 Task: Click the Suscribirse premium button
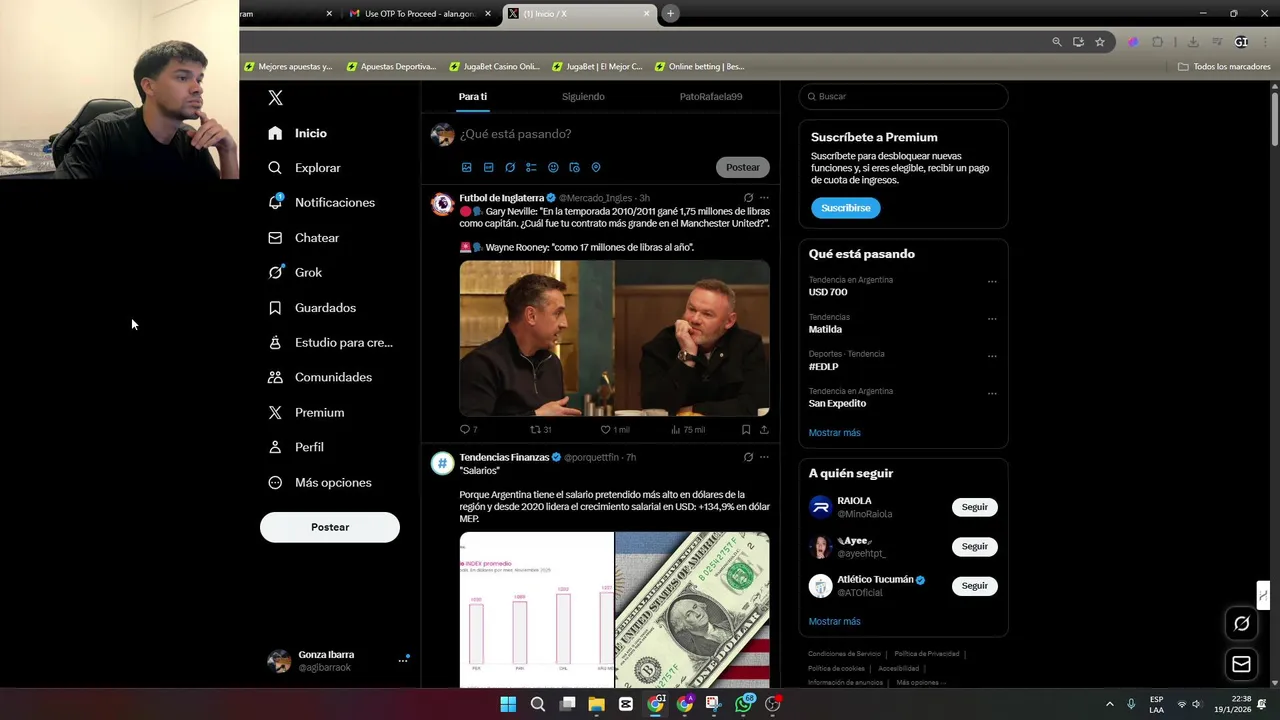pos(846,208)
